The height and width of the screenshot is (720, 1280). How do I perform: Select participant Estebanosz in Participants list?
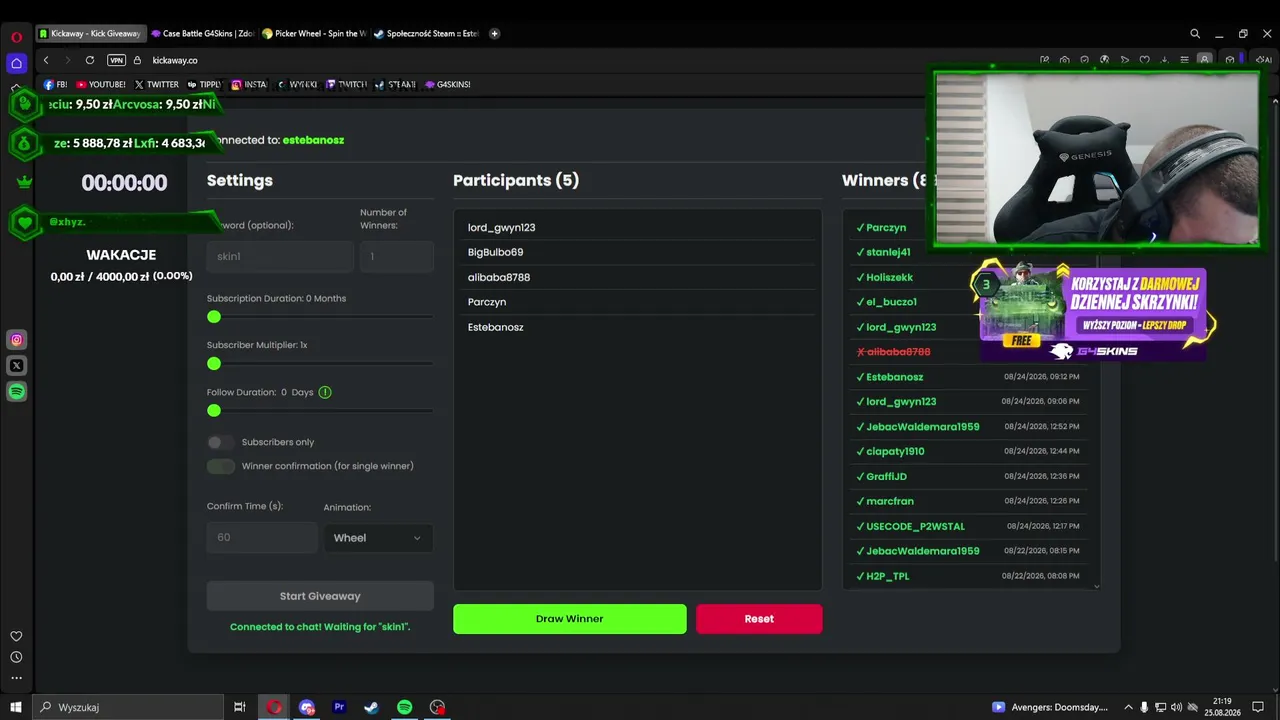495,327
